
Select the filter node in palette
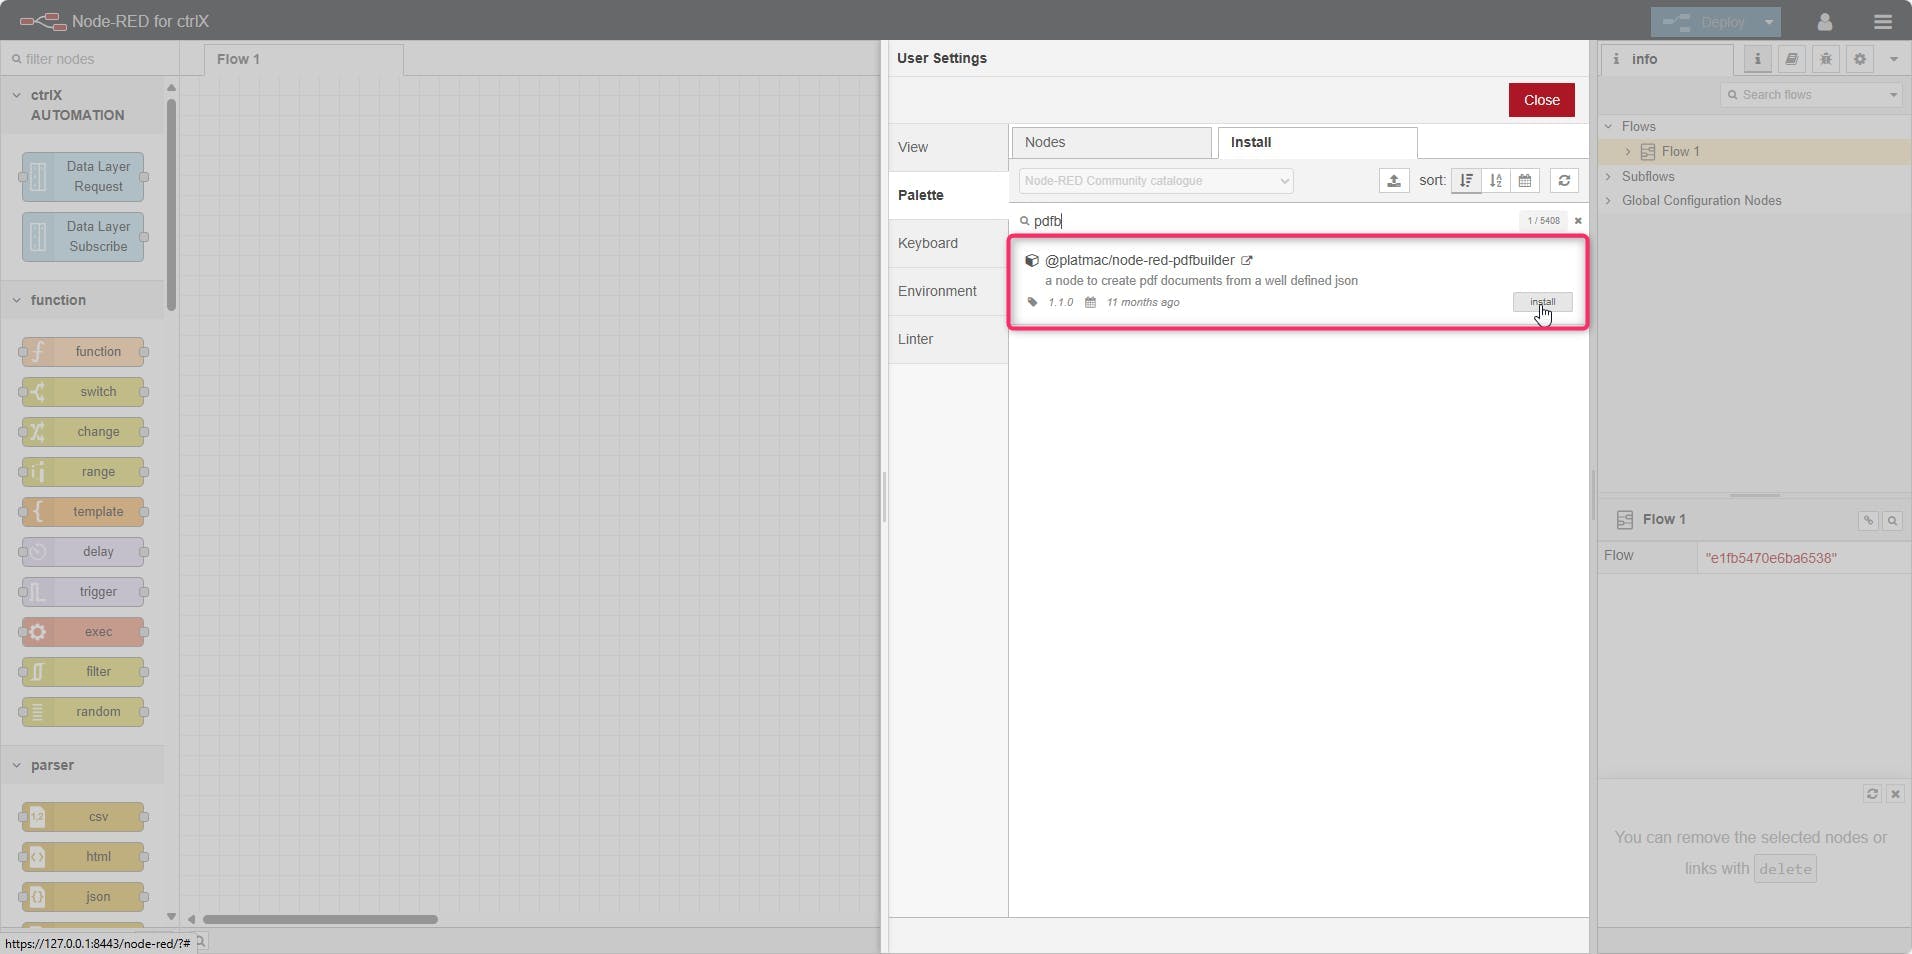tap(83, 672)
